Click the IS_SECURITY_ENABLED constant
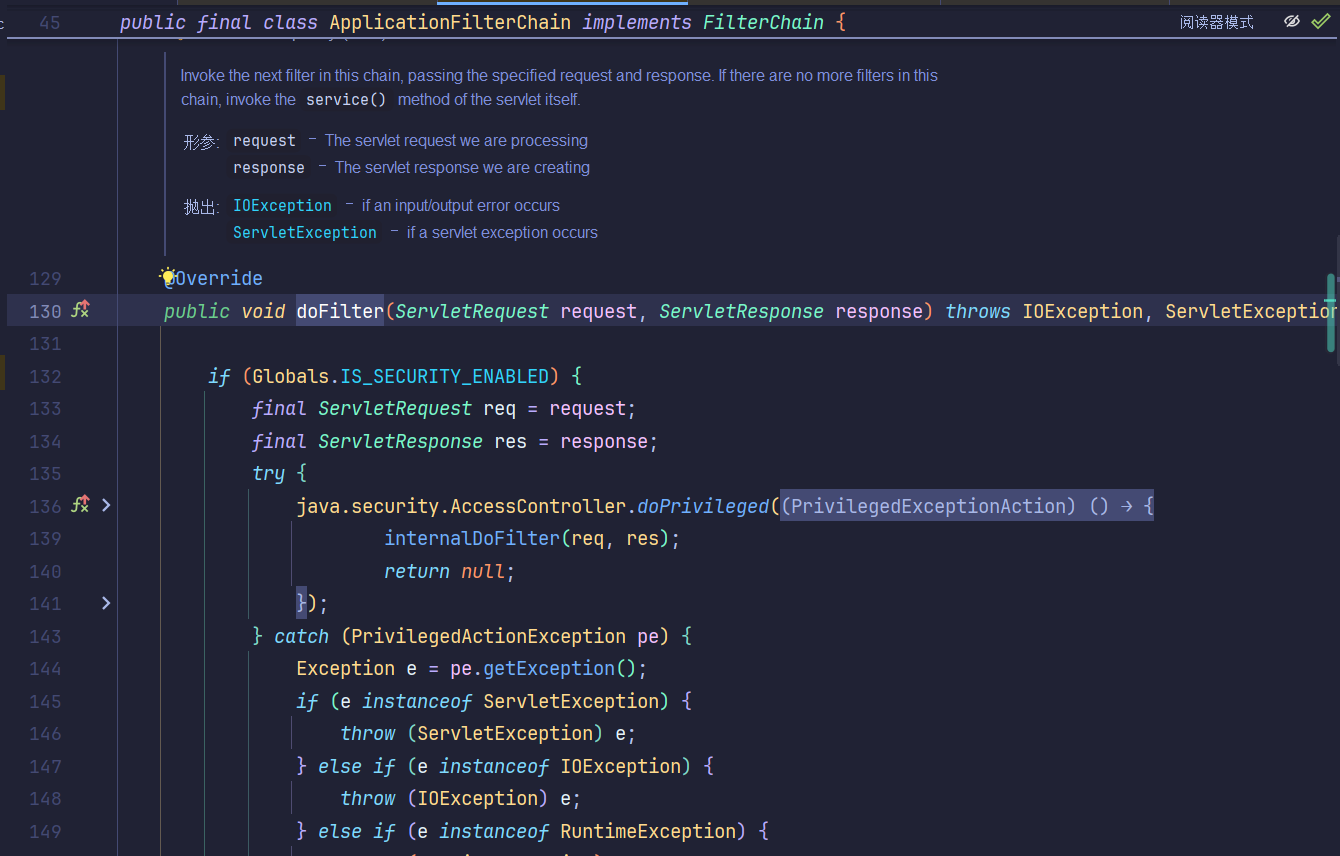 coord(445,376)
